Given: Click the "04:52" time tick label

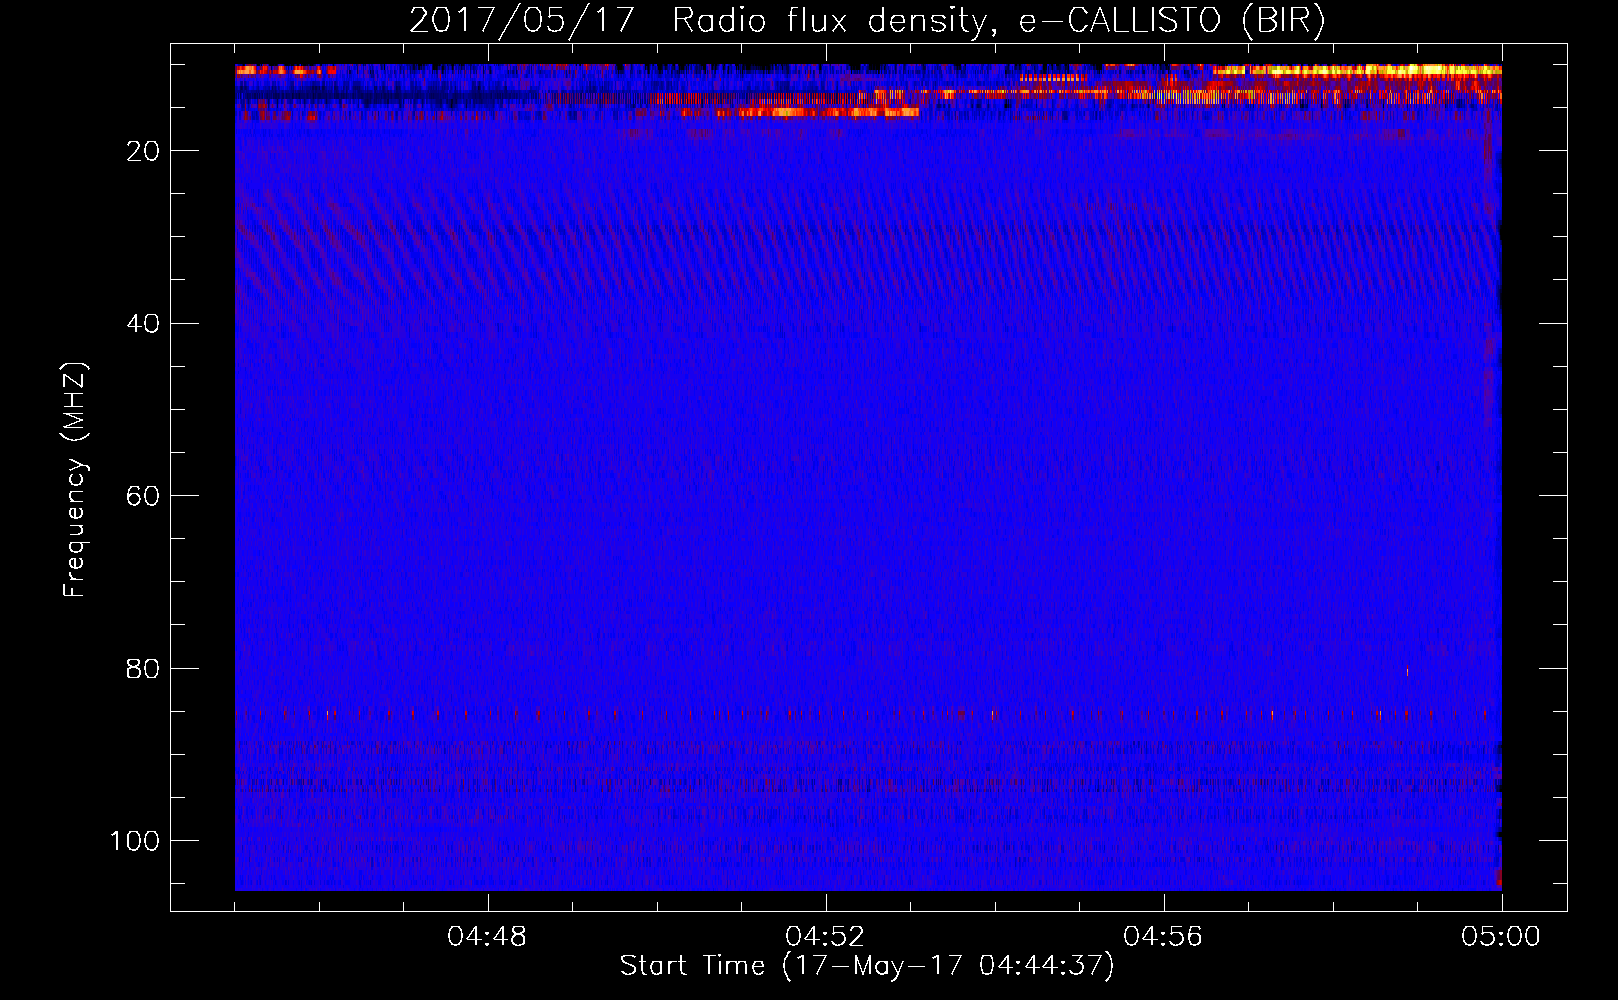Looking at the screenshot, I should [825, 937].
